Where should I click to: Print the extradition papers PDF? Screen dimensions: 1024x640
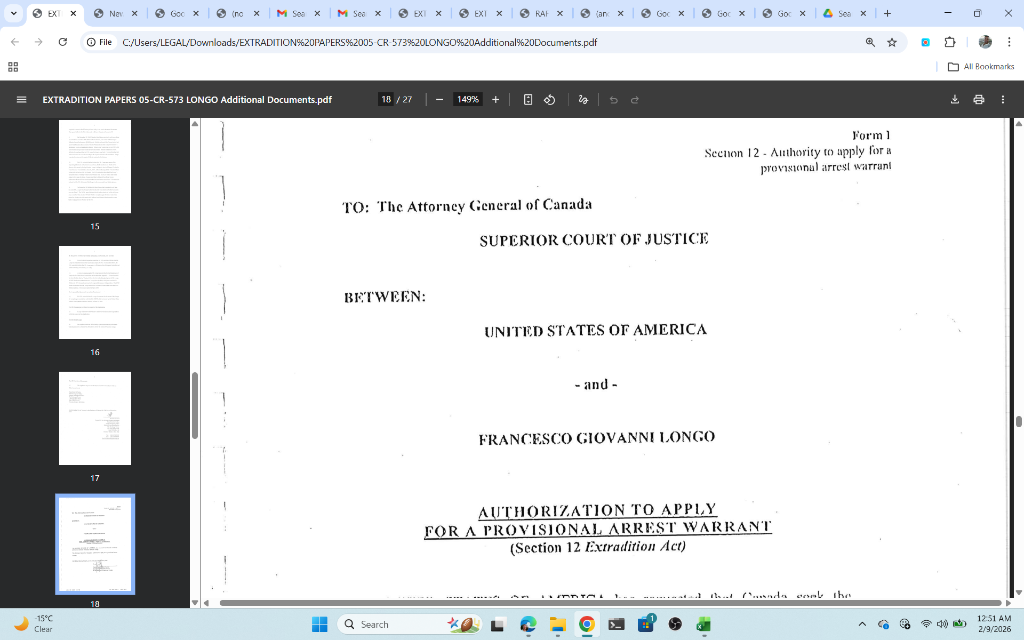978,99
